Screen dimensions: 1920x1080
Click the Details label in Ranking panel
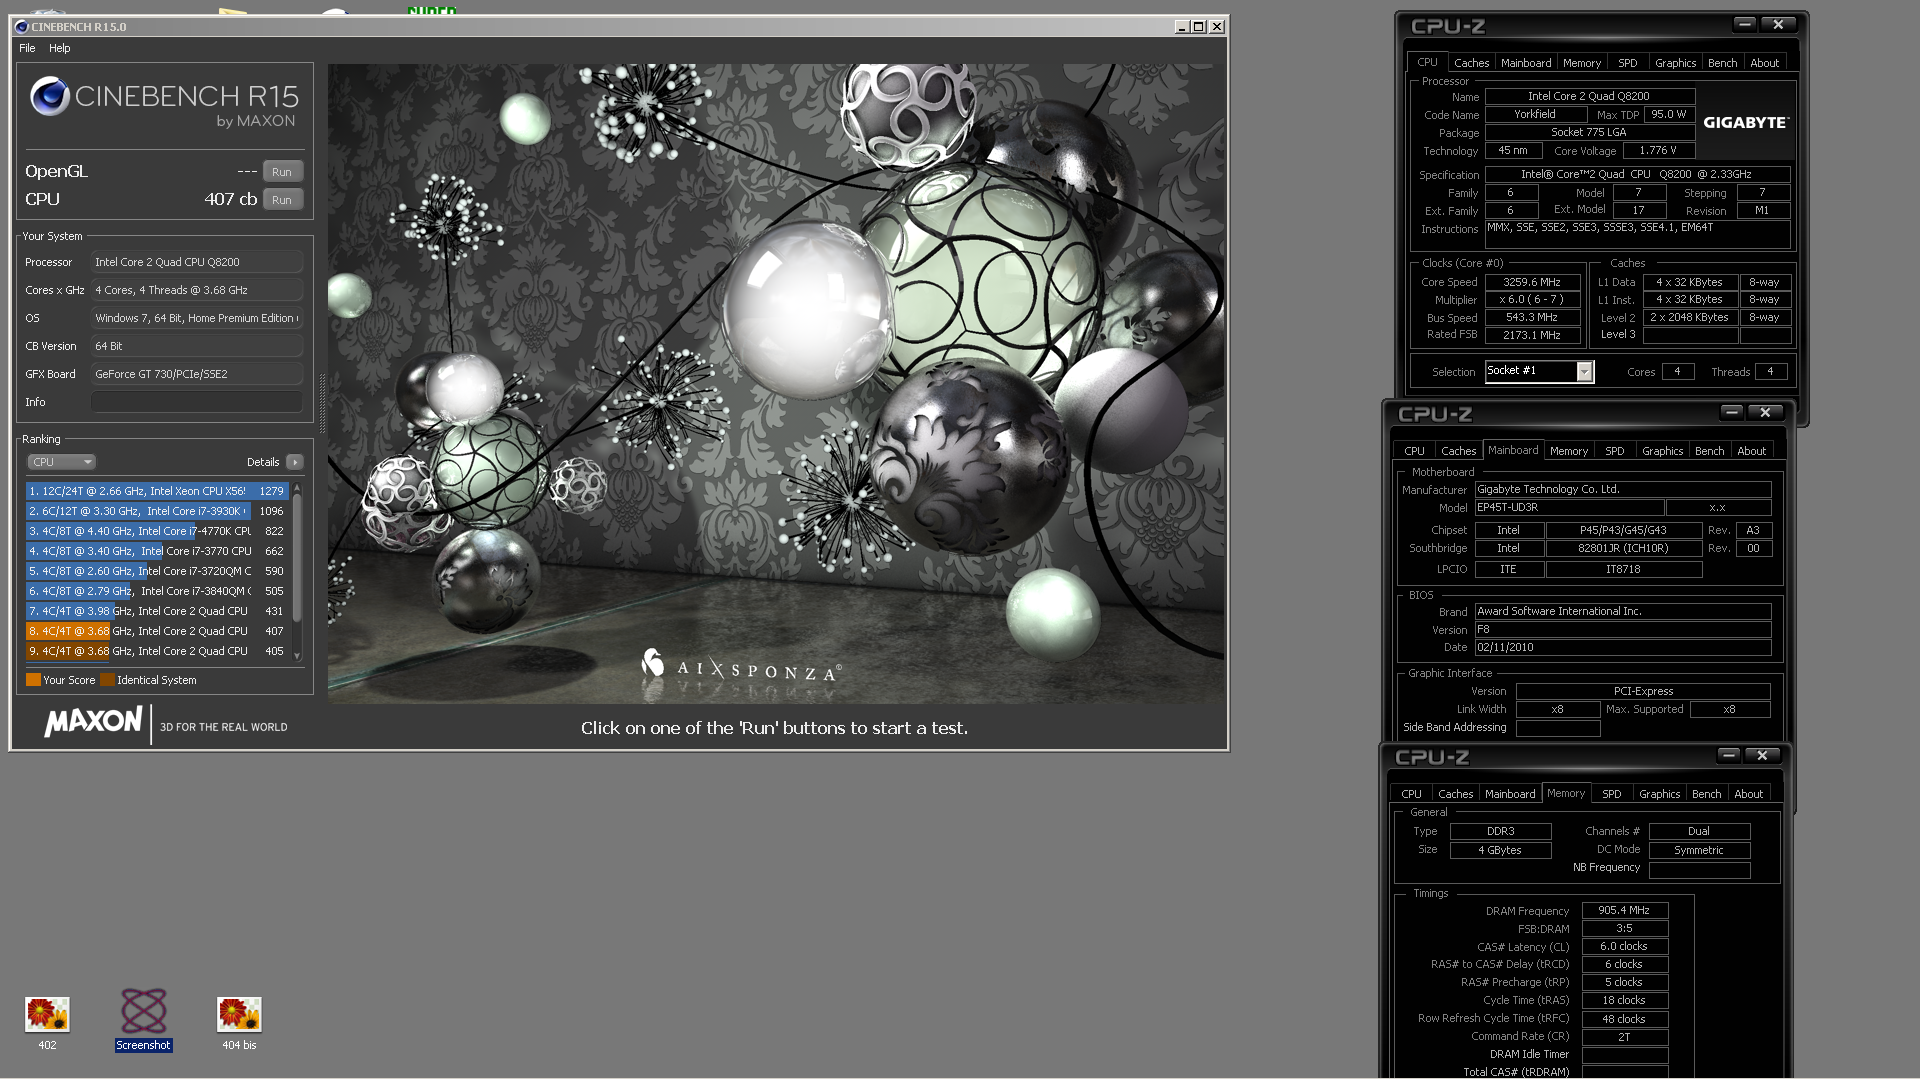(263, 462)
